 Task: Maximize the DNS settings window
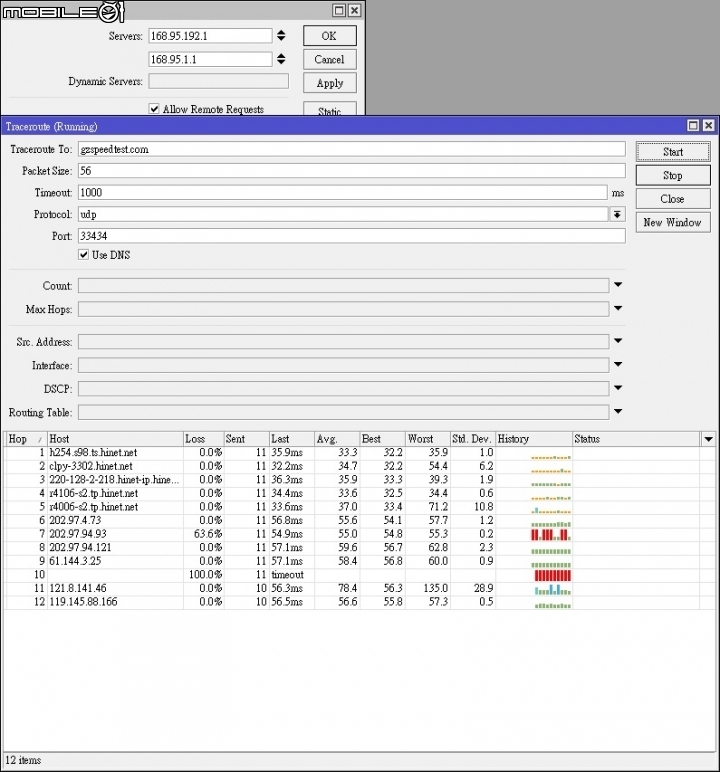[339, 10]
